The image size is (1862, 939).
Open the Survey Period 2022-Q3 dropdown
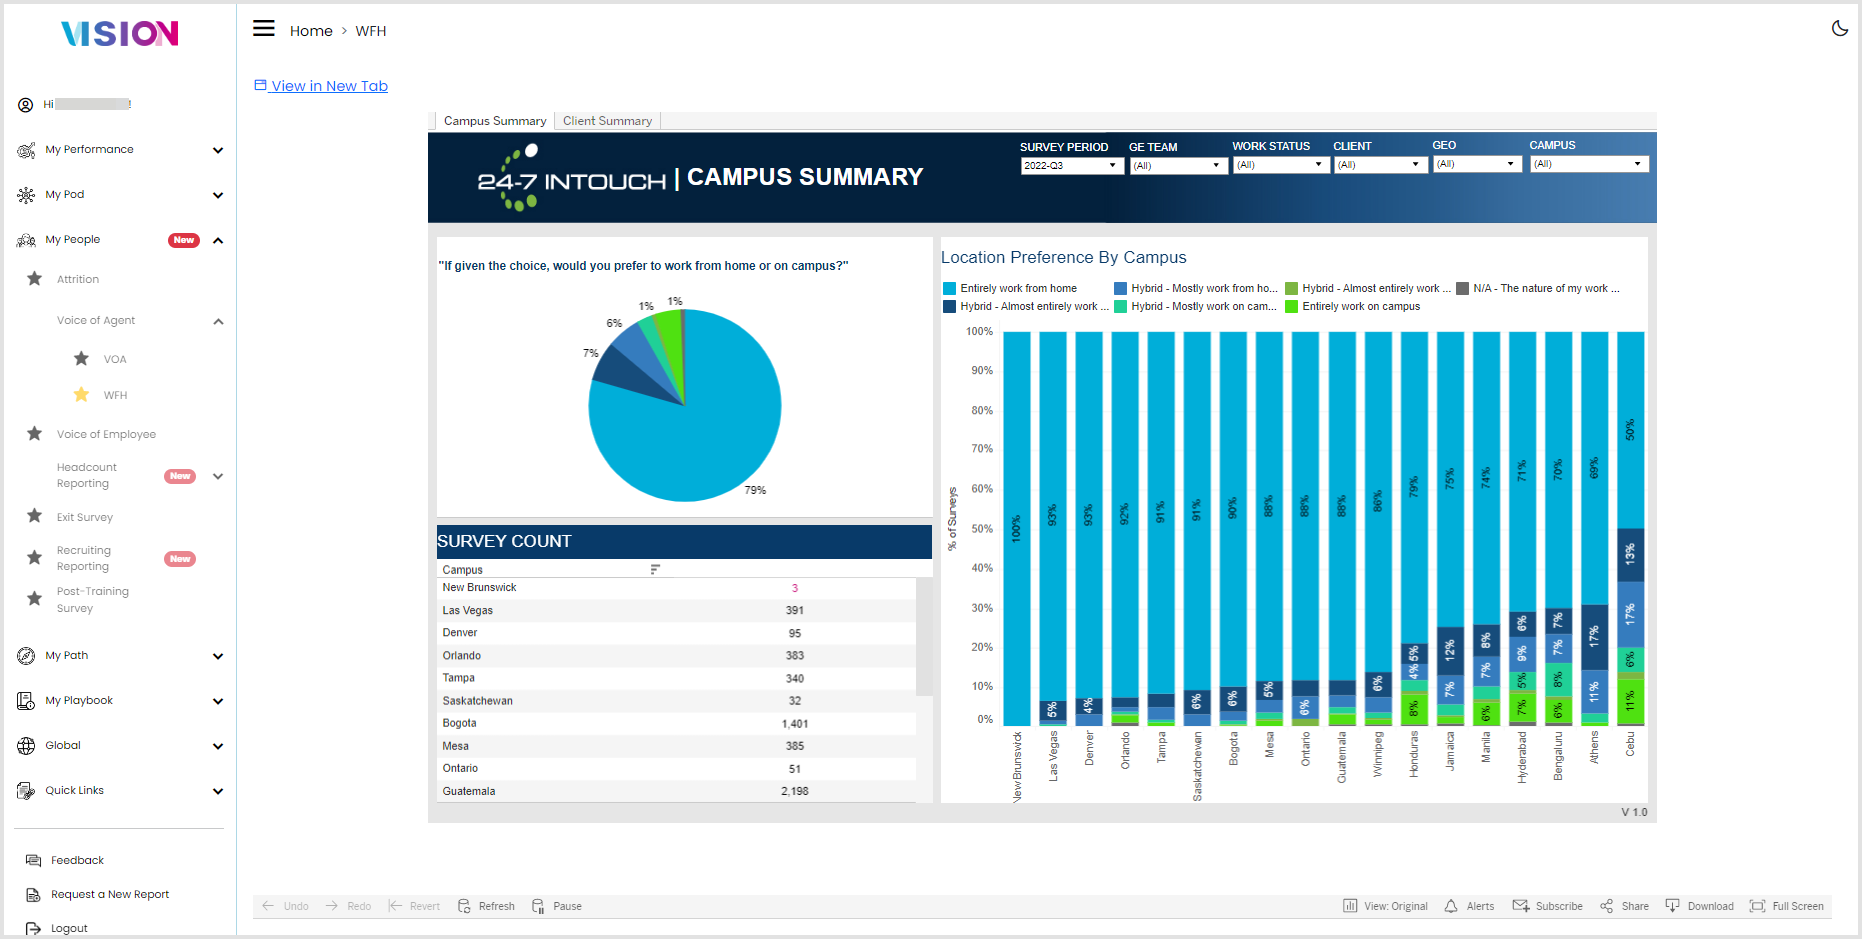(x=1072, y=166)
